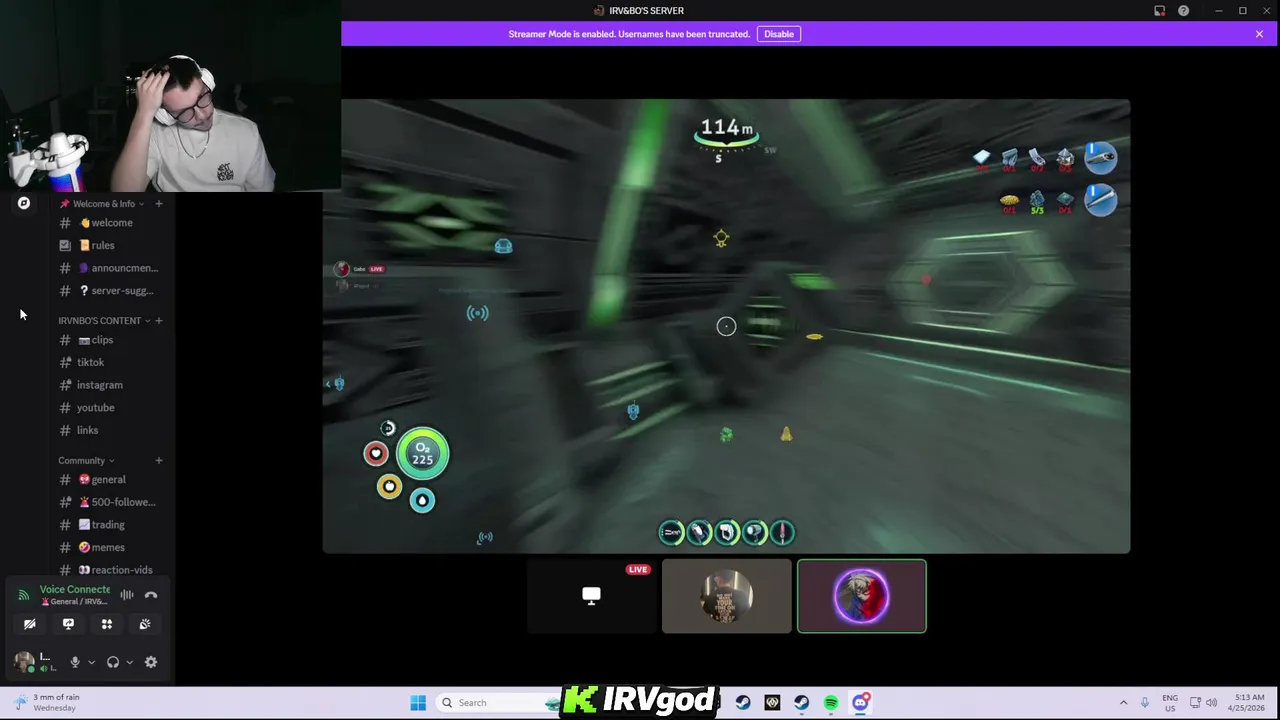Select the LIVE screen share tile

592,596
